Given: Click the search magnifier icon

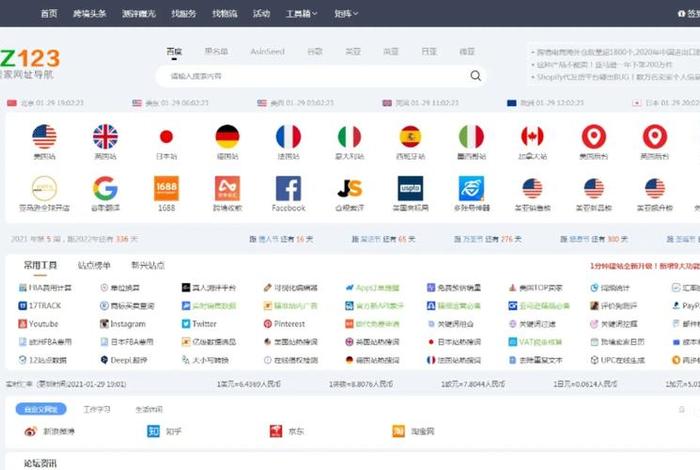Looking at the screenshot, I should [476, 76].
